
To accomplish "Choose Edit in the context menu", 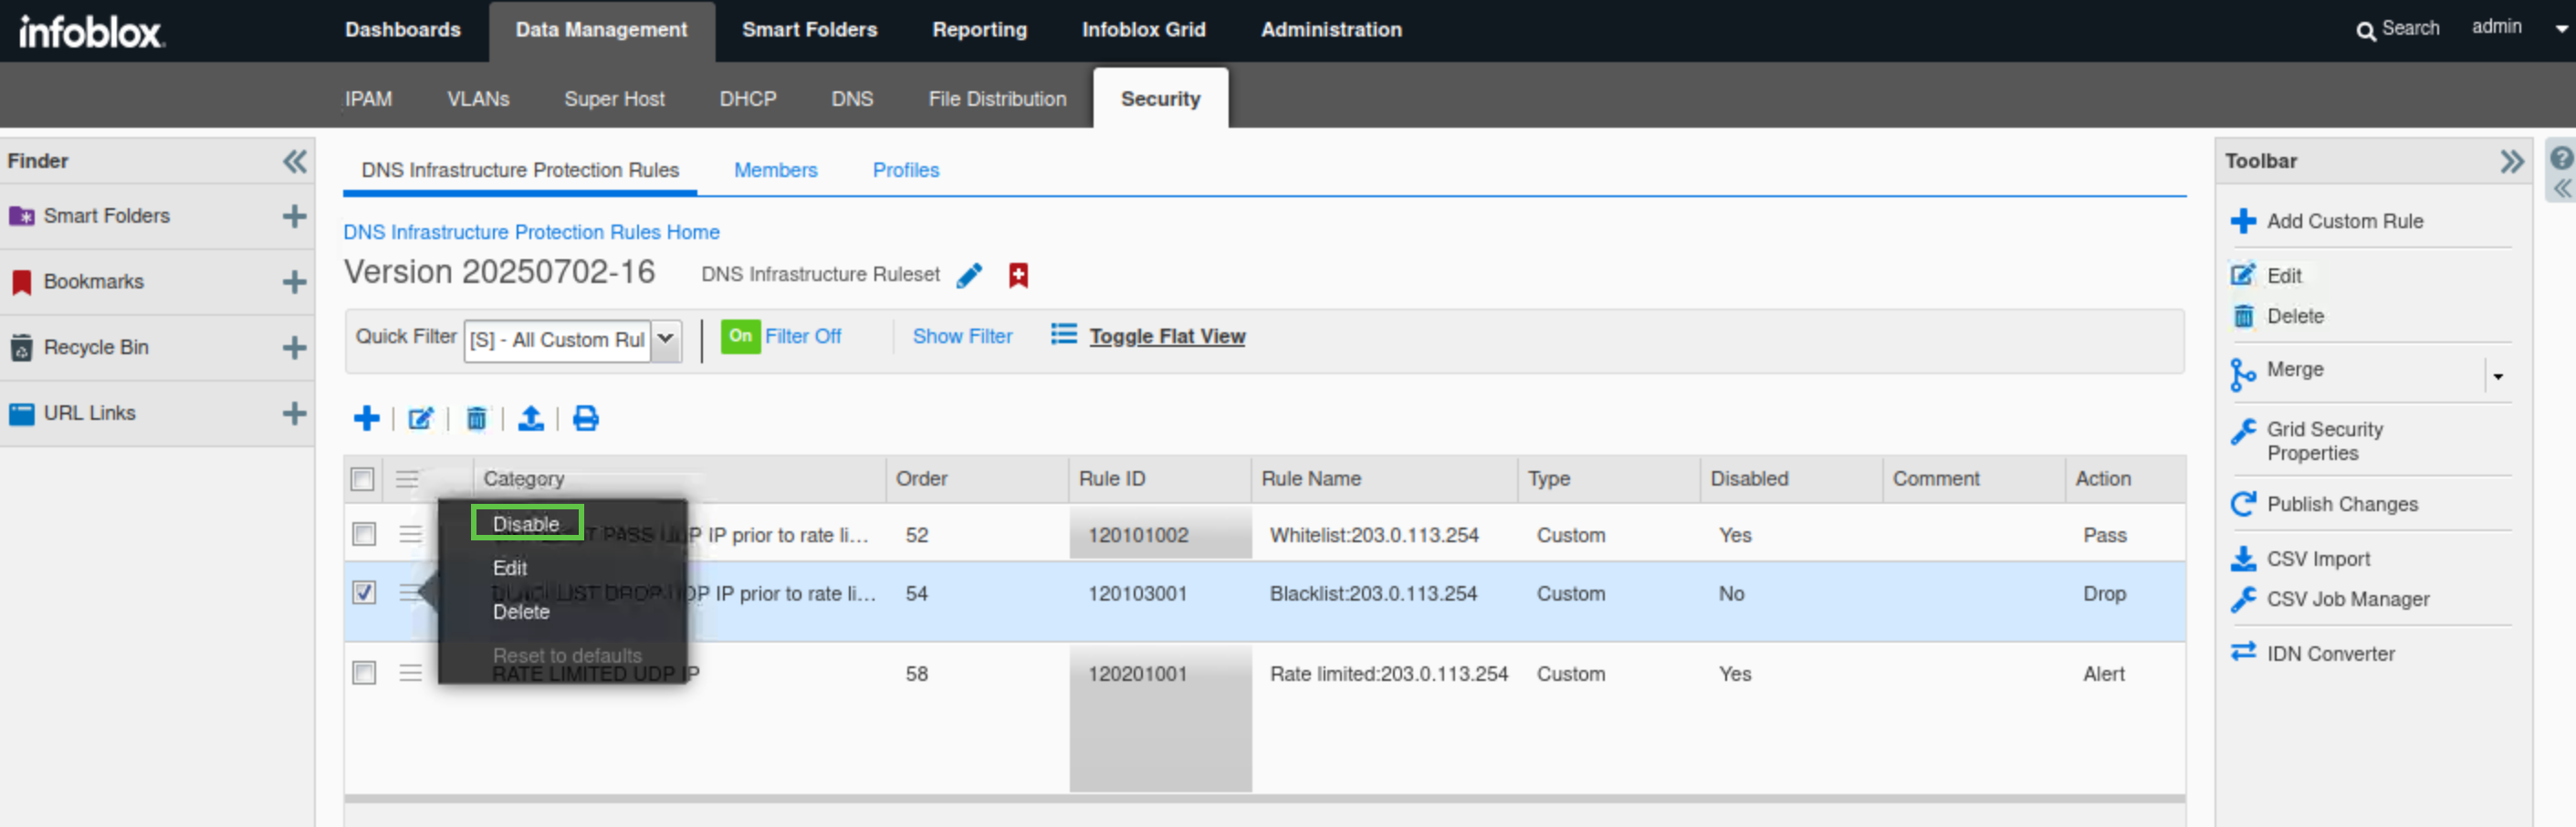I will click(510, 568).
